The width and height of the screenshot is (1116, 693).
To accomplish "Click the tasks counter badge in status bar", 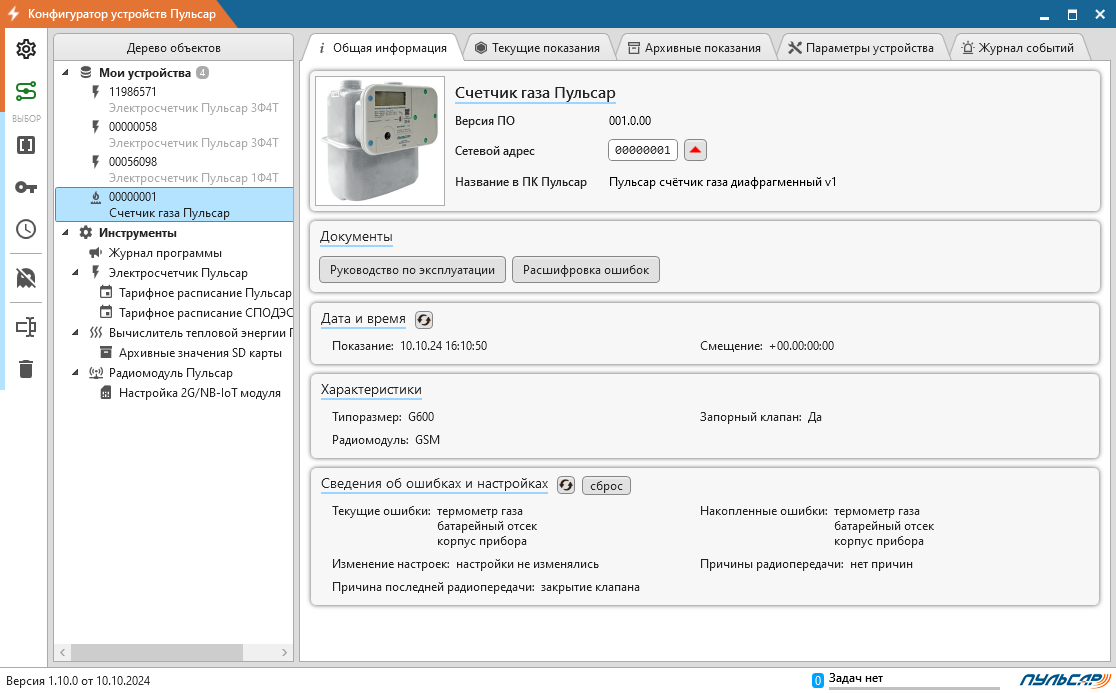I will pos(818,681).
